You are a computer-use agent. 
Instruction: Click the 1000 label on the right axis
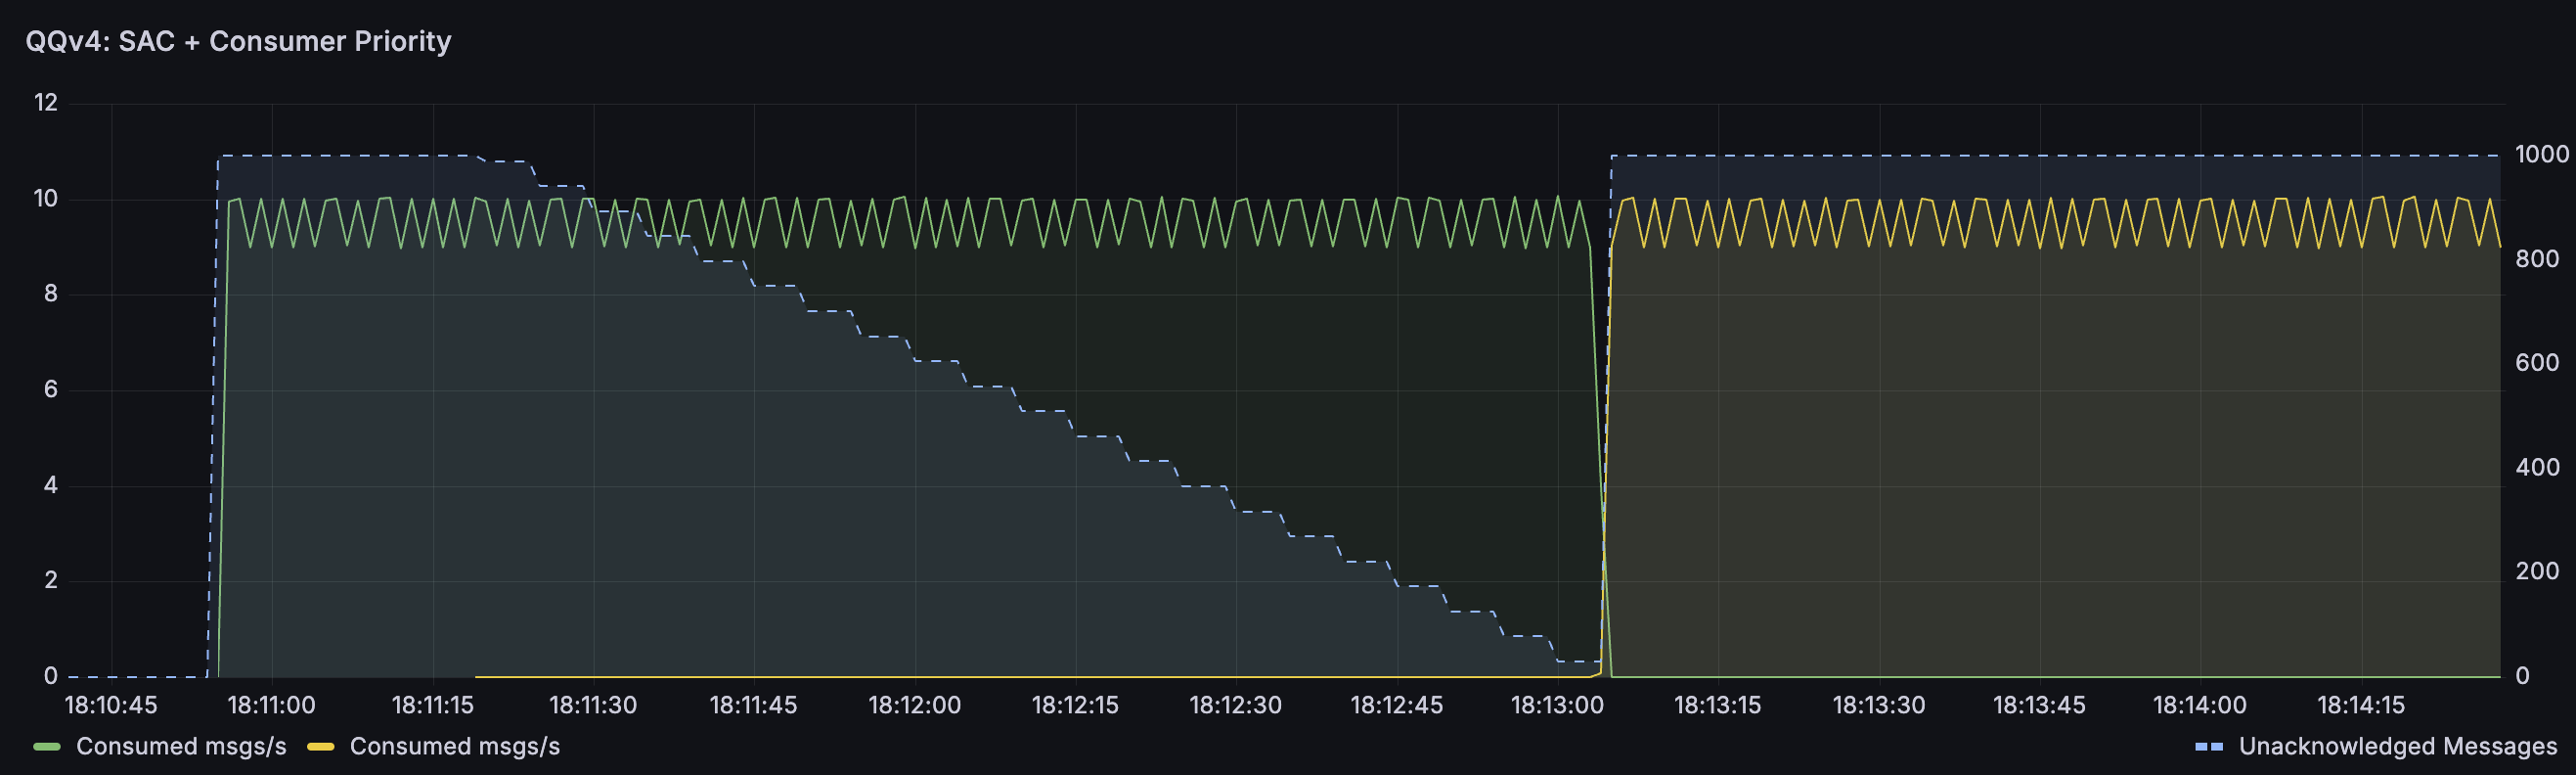coord(2541,154)
